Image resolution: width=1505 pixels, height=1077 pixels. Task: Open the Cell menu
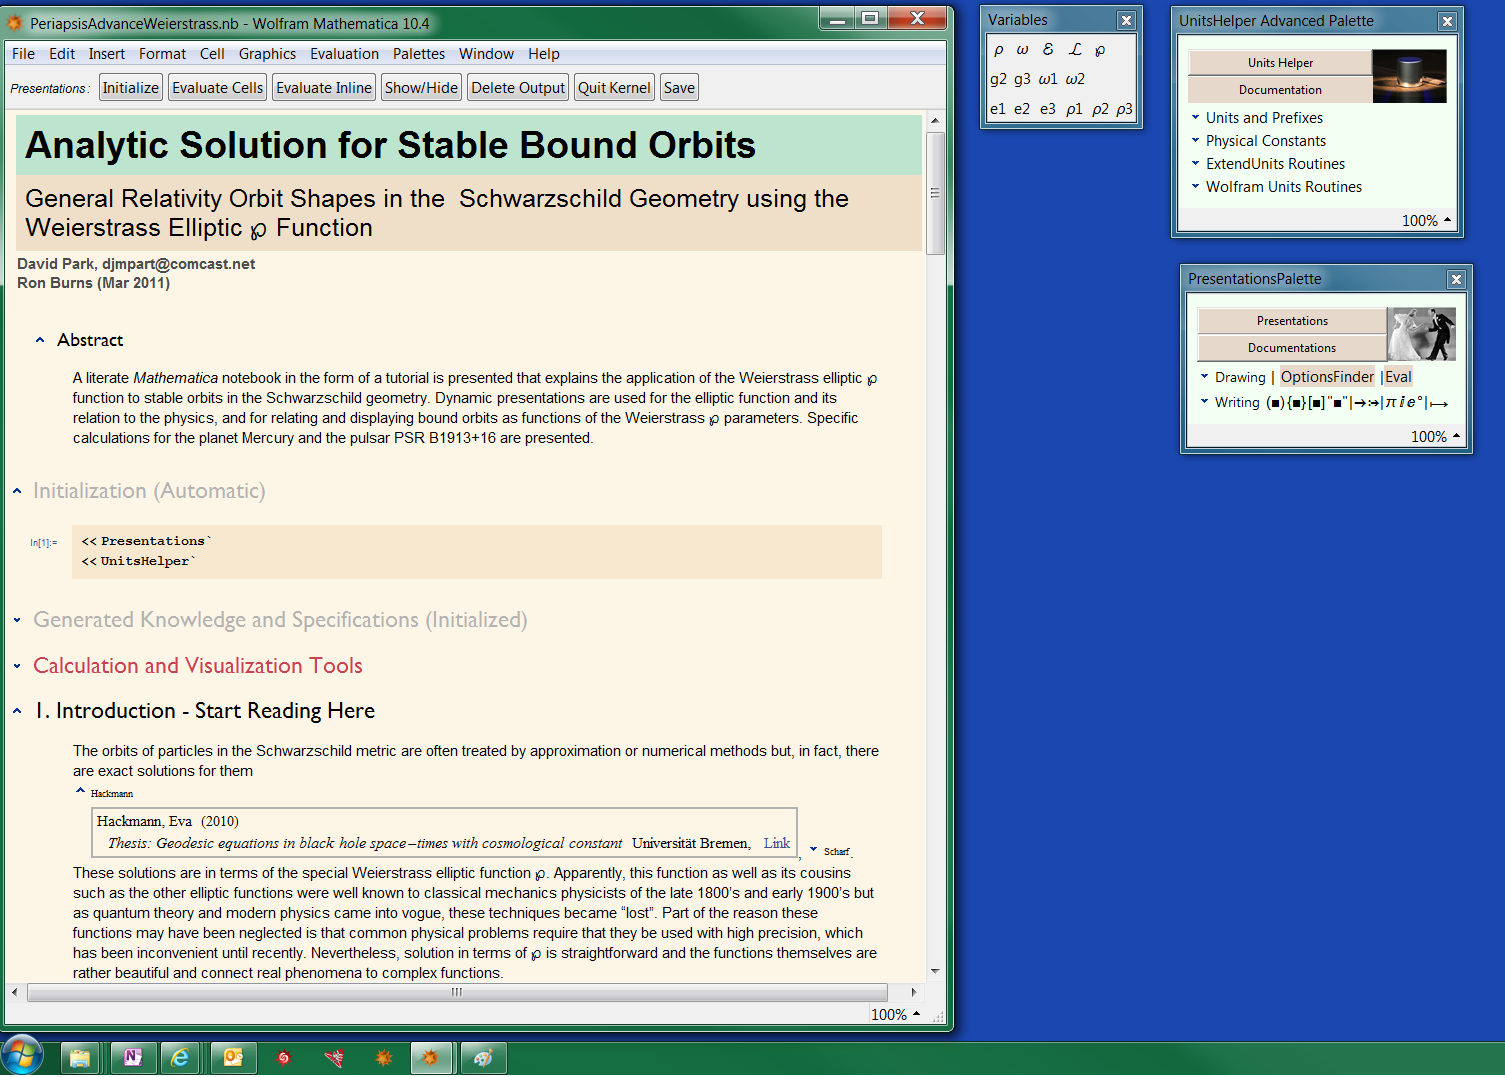tap(212, 54)
